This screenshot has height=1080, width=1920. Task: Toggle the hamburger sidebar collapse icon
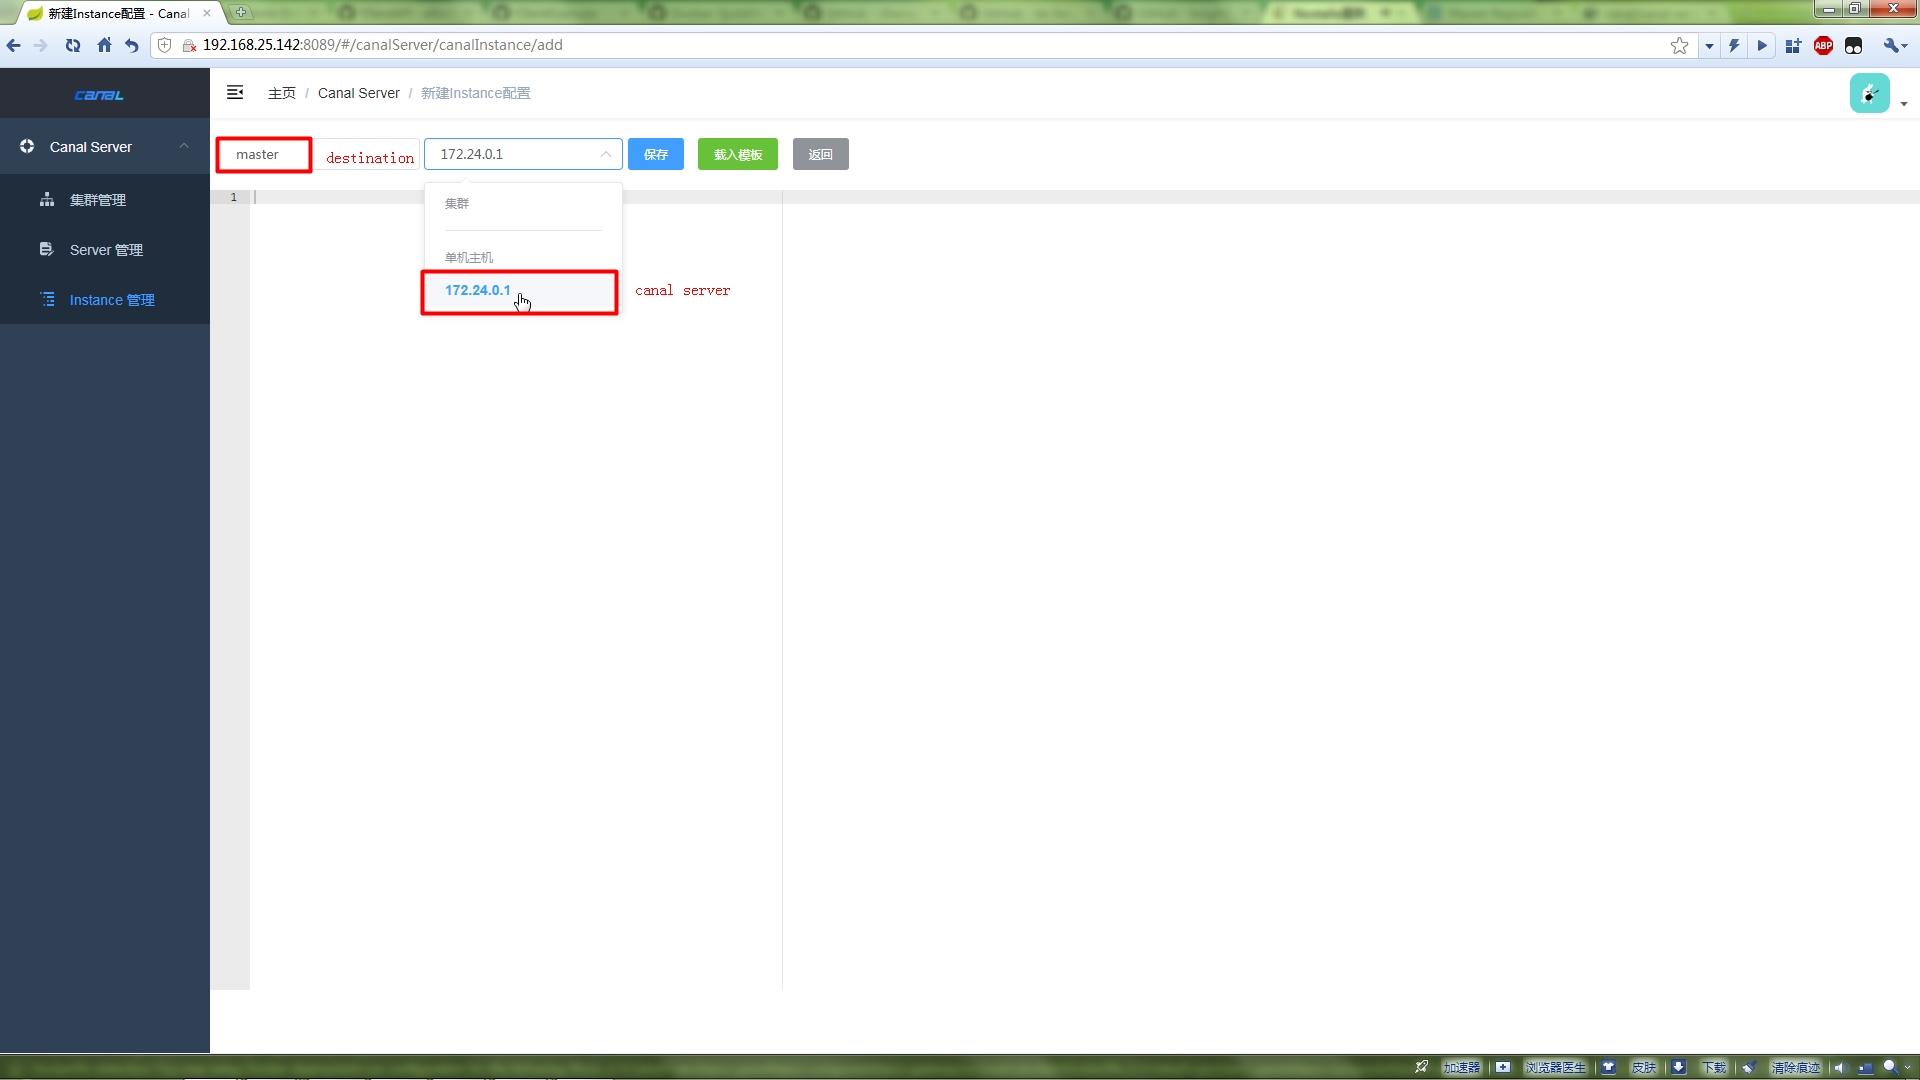[235, 93]
